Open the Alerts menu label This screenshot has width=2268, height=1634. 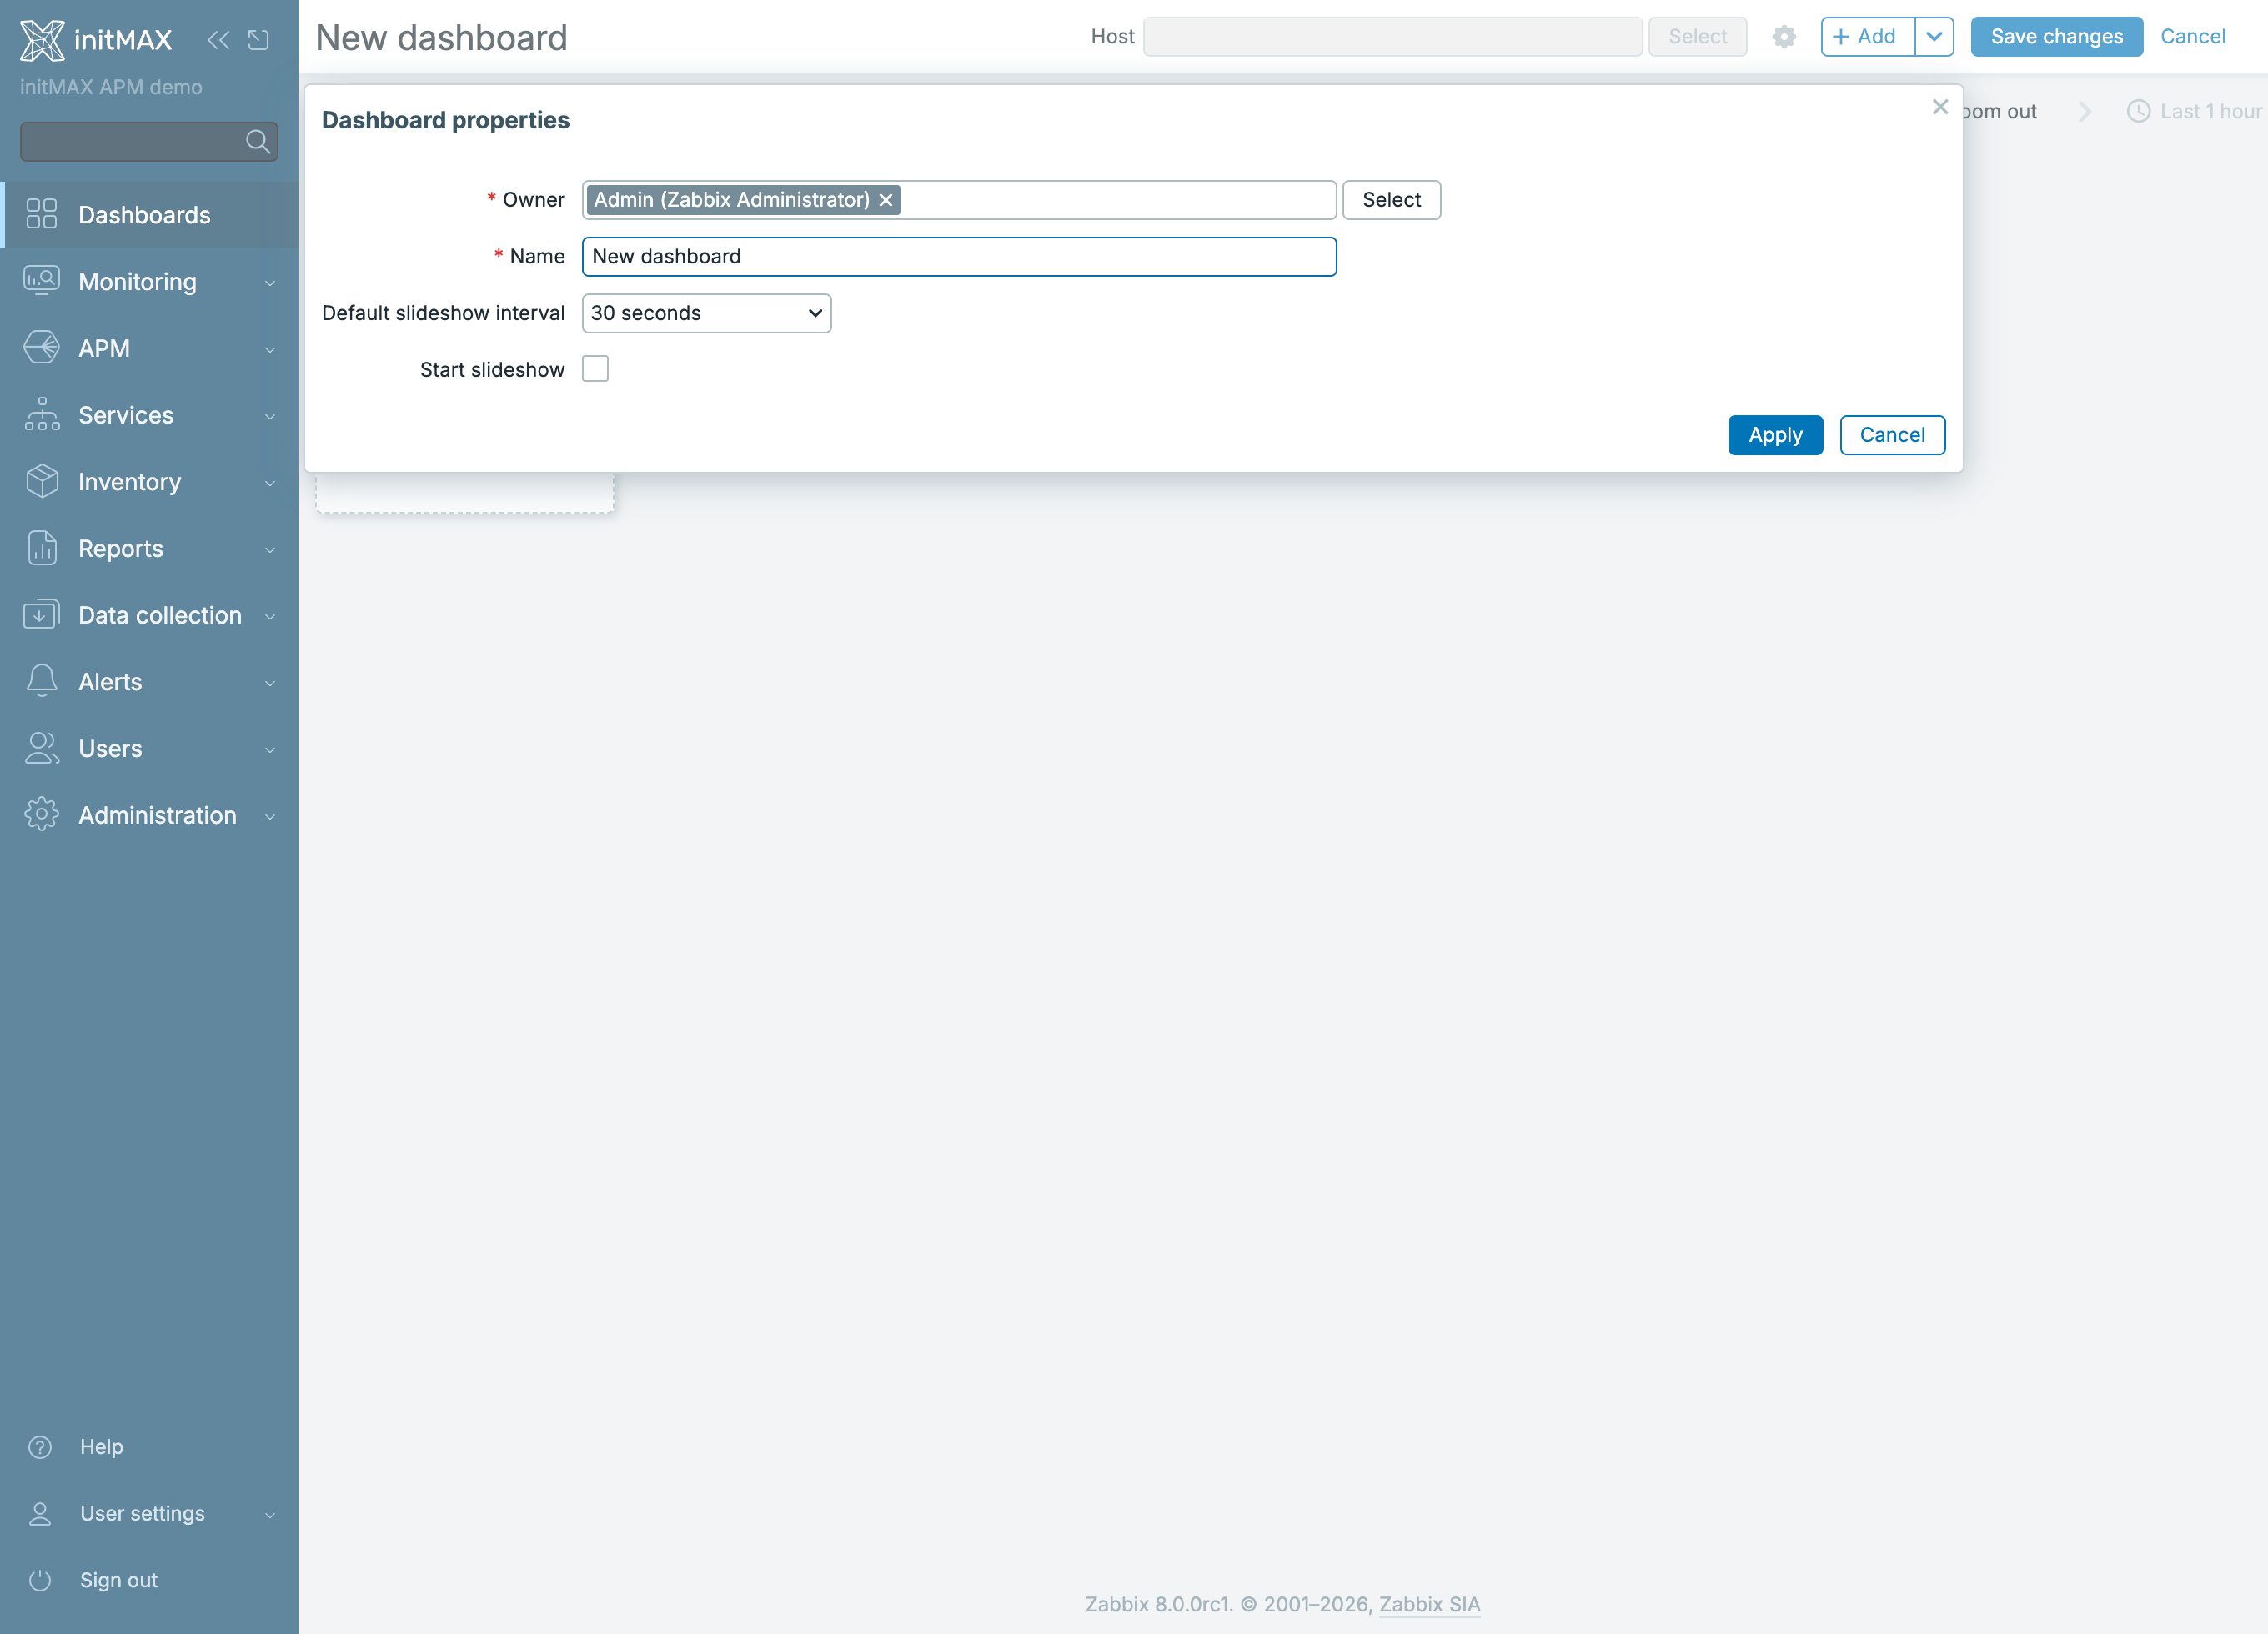click(110, 682)
